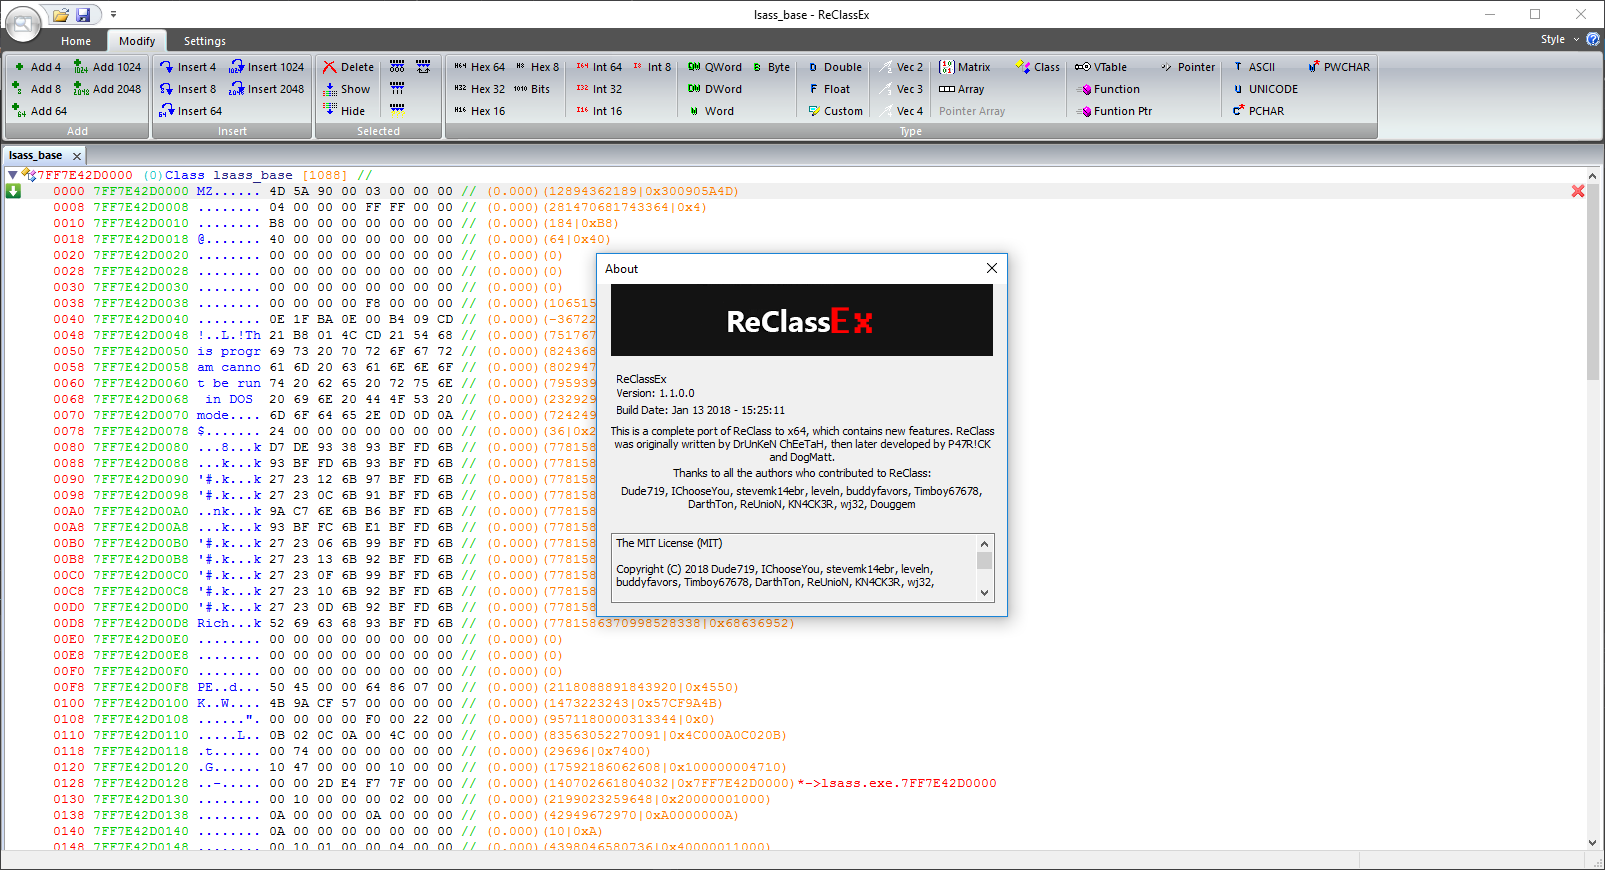Set type to Int 16
The width and height of the screenshot is (1605, 870).
600,111
